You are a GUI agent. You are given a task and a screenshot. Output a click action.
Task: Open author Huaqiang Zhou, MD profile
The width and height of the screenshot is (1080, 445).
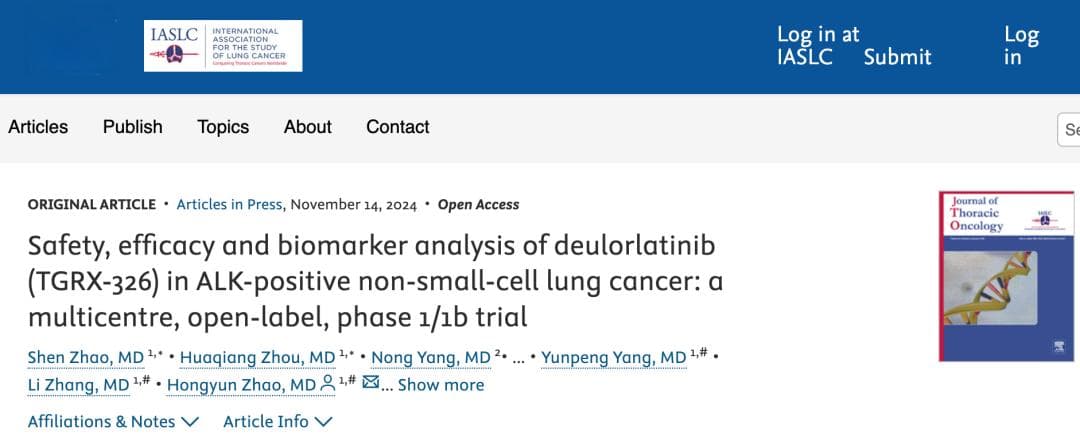257,358
